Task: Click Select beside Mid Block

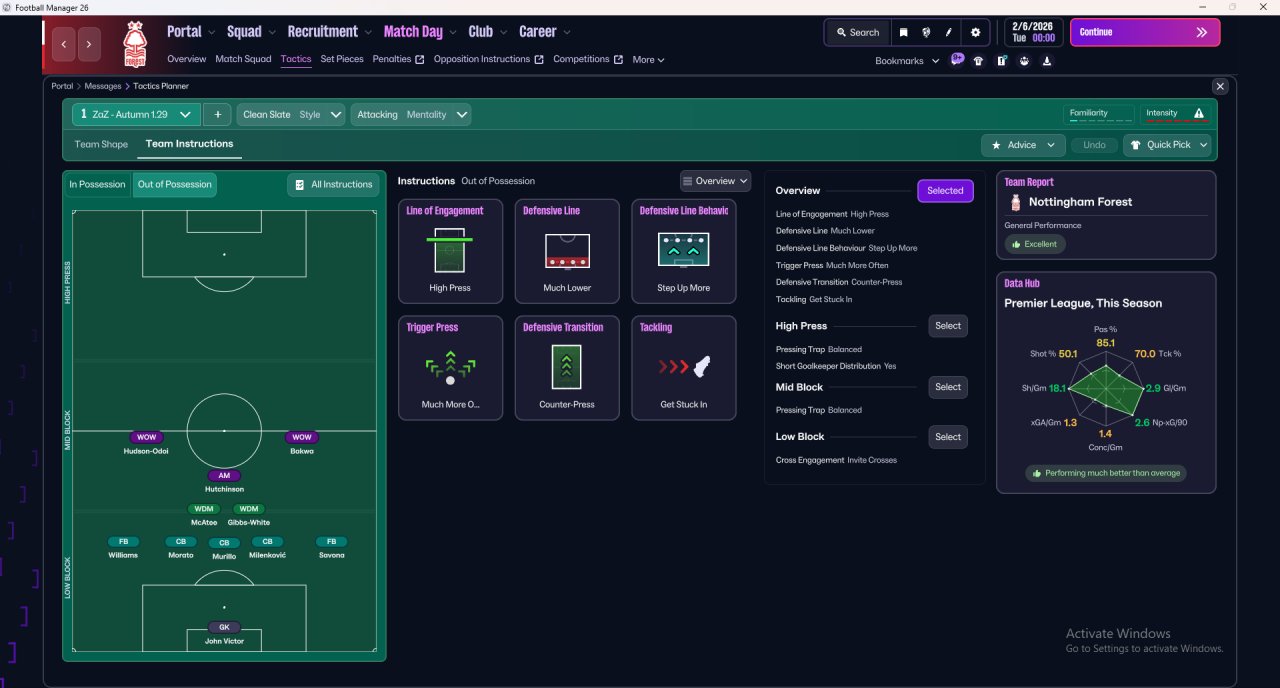Action: click(x=948, y=387)
